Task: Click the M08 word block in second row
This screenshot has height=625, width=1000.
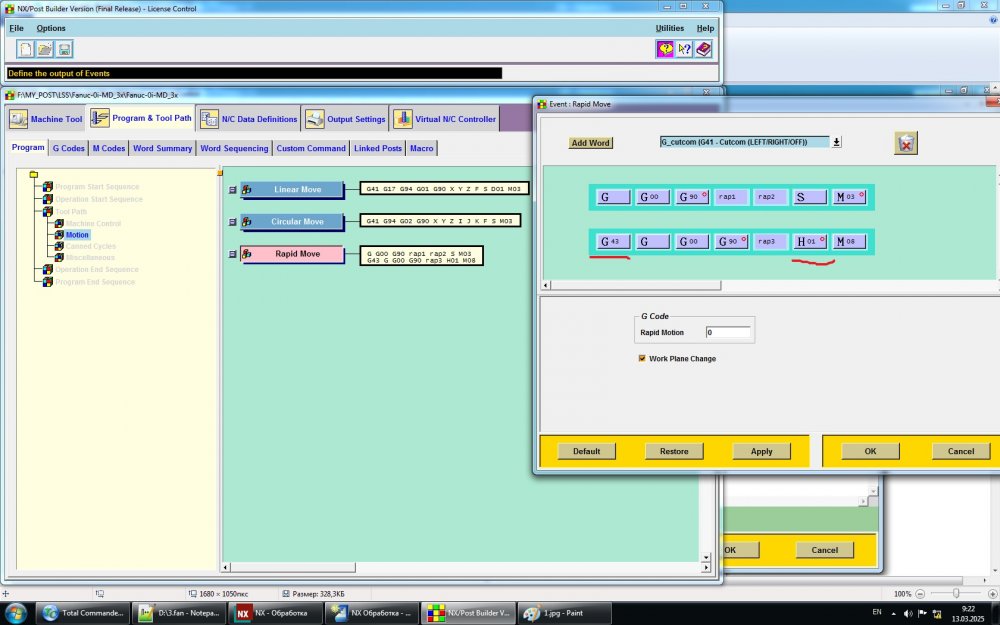Action: click(849, 242)
